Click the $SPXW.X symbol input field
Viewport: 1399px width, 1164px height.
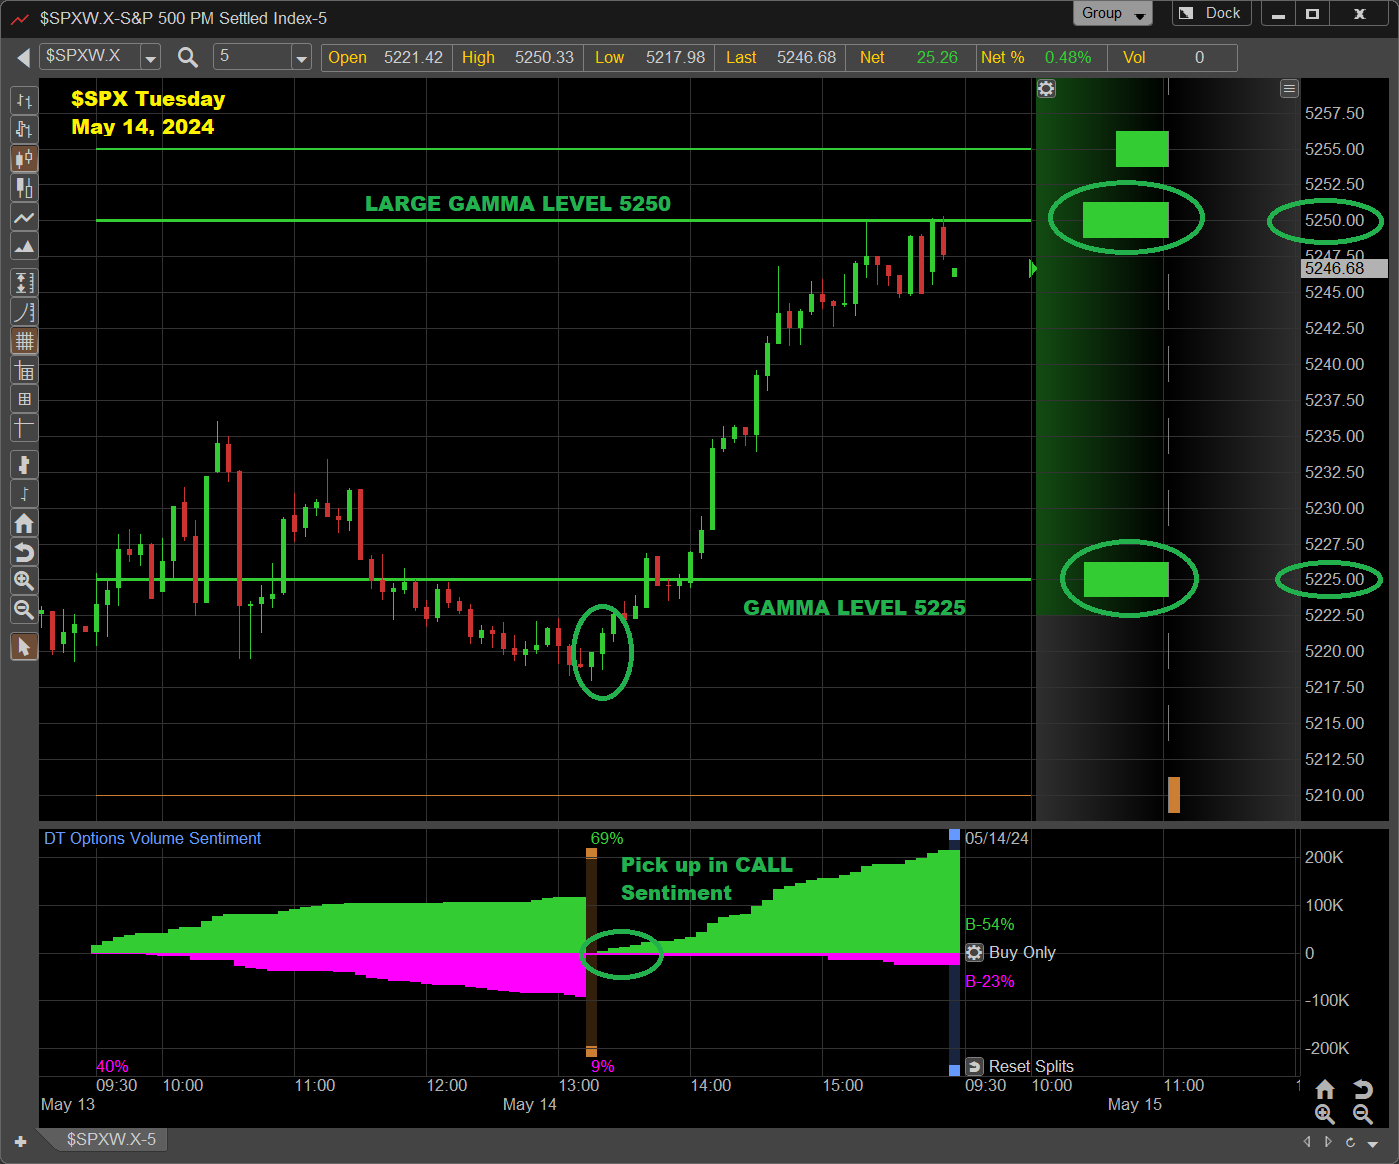coord(90,57)
